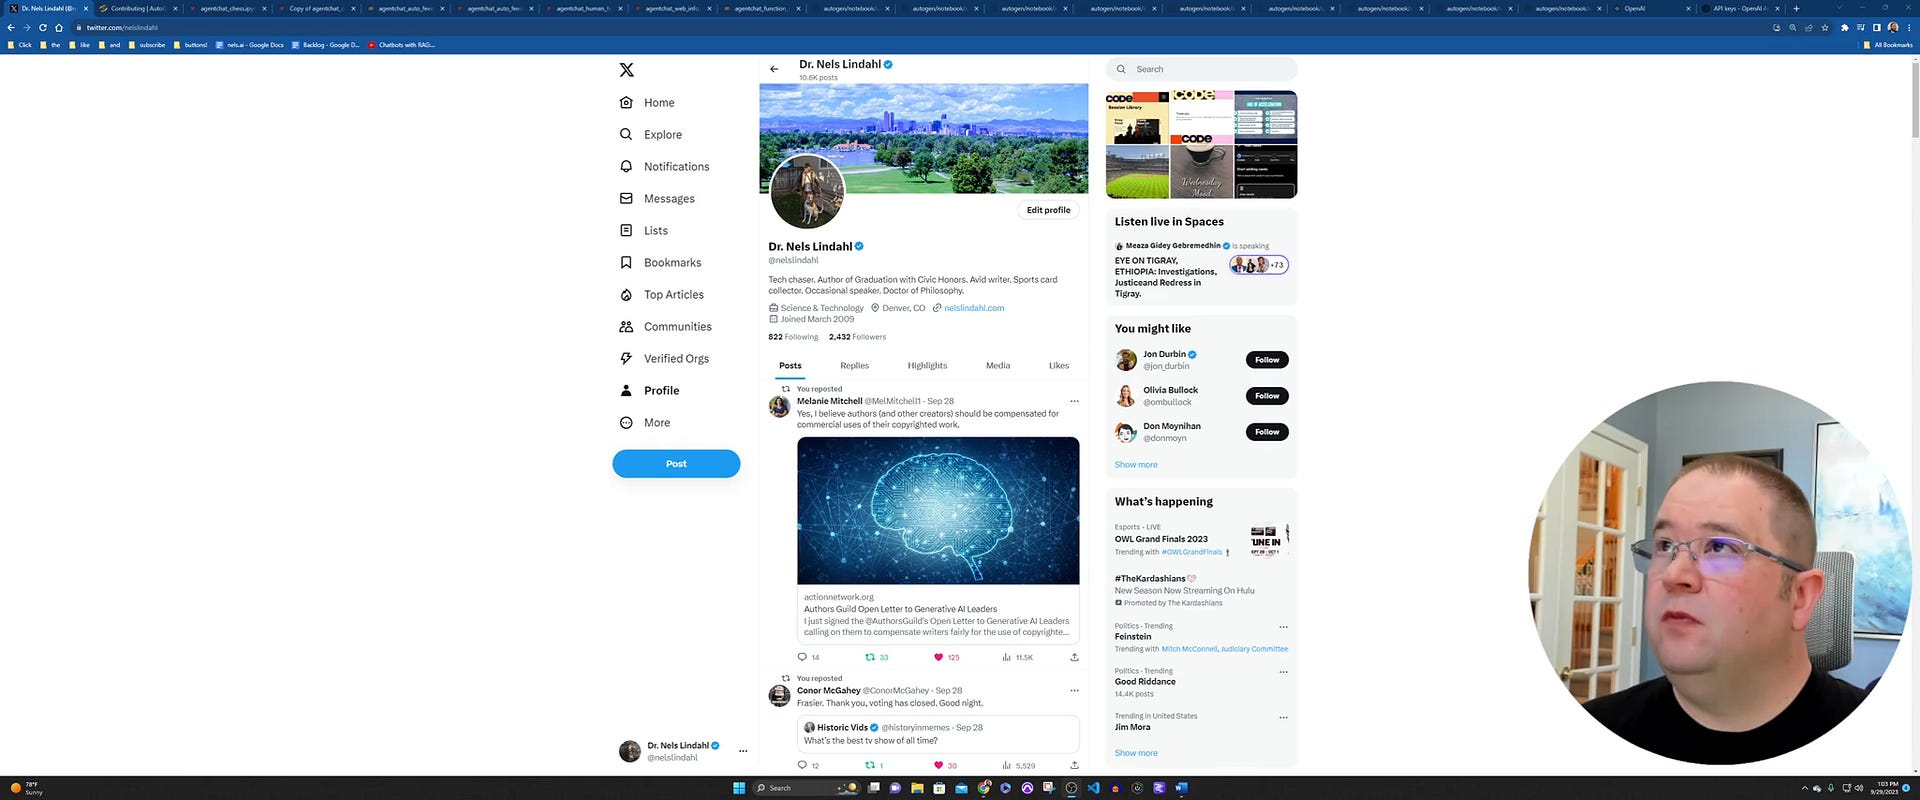Screen dimensions: 1920x800
Task: Open Visual Studio Code from taskbar
Action: click(1093, 788)
